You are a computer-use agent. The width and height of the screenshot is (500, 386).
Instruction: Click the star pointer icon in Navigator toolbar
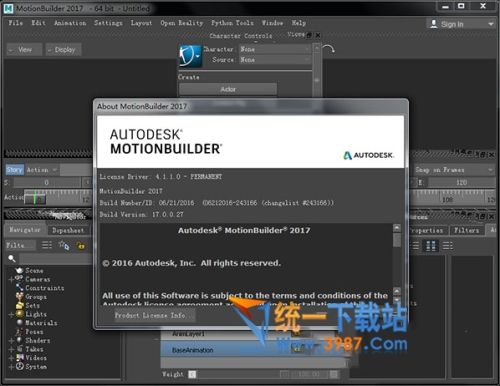tap(64, 246)
